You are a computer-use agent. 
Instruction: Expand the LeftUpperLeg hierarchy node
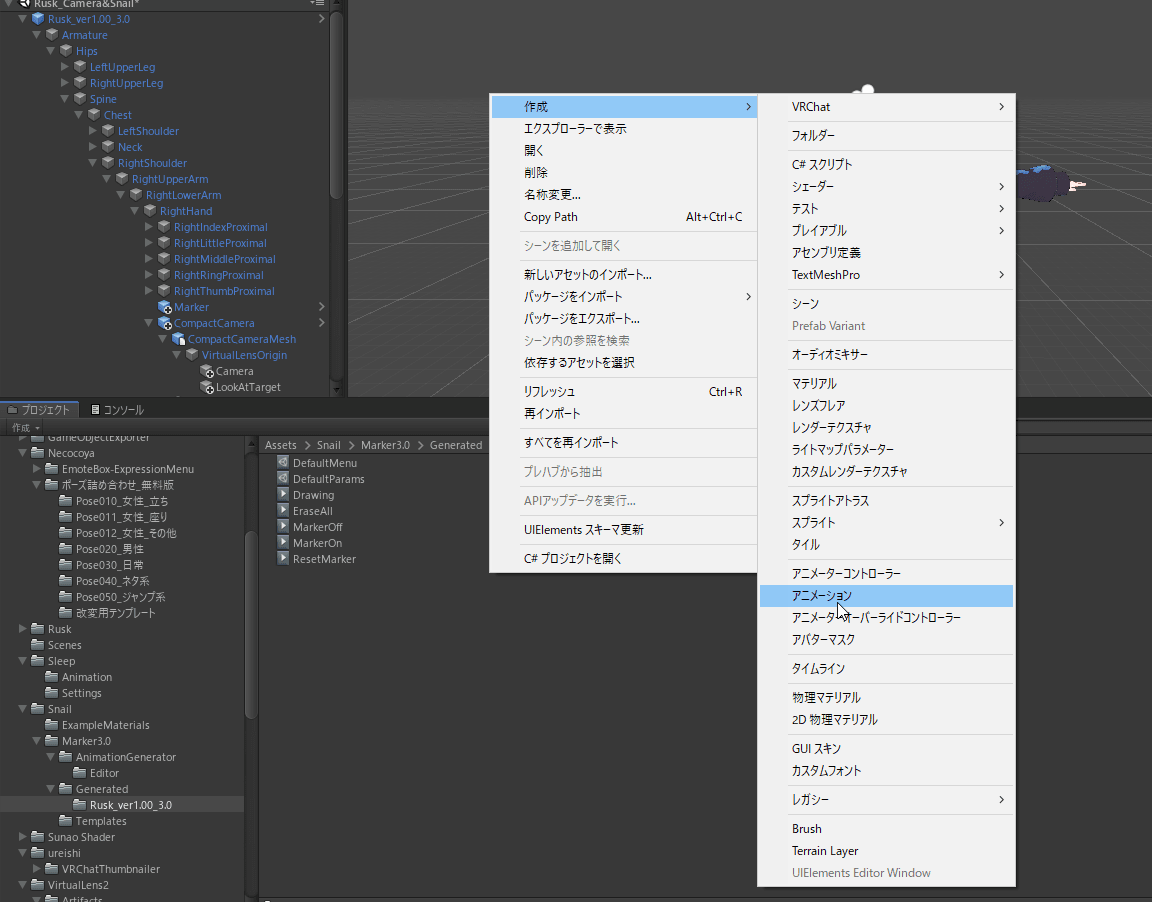[x=65, y=67]
